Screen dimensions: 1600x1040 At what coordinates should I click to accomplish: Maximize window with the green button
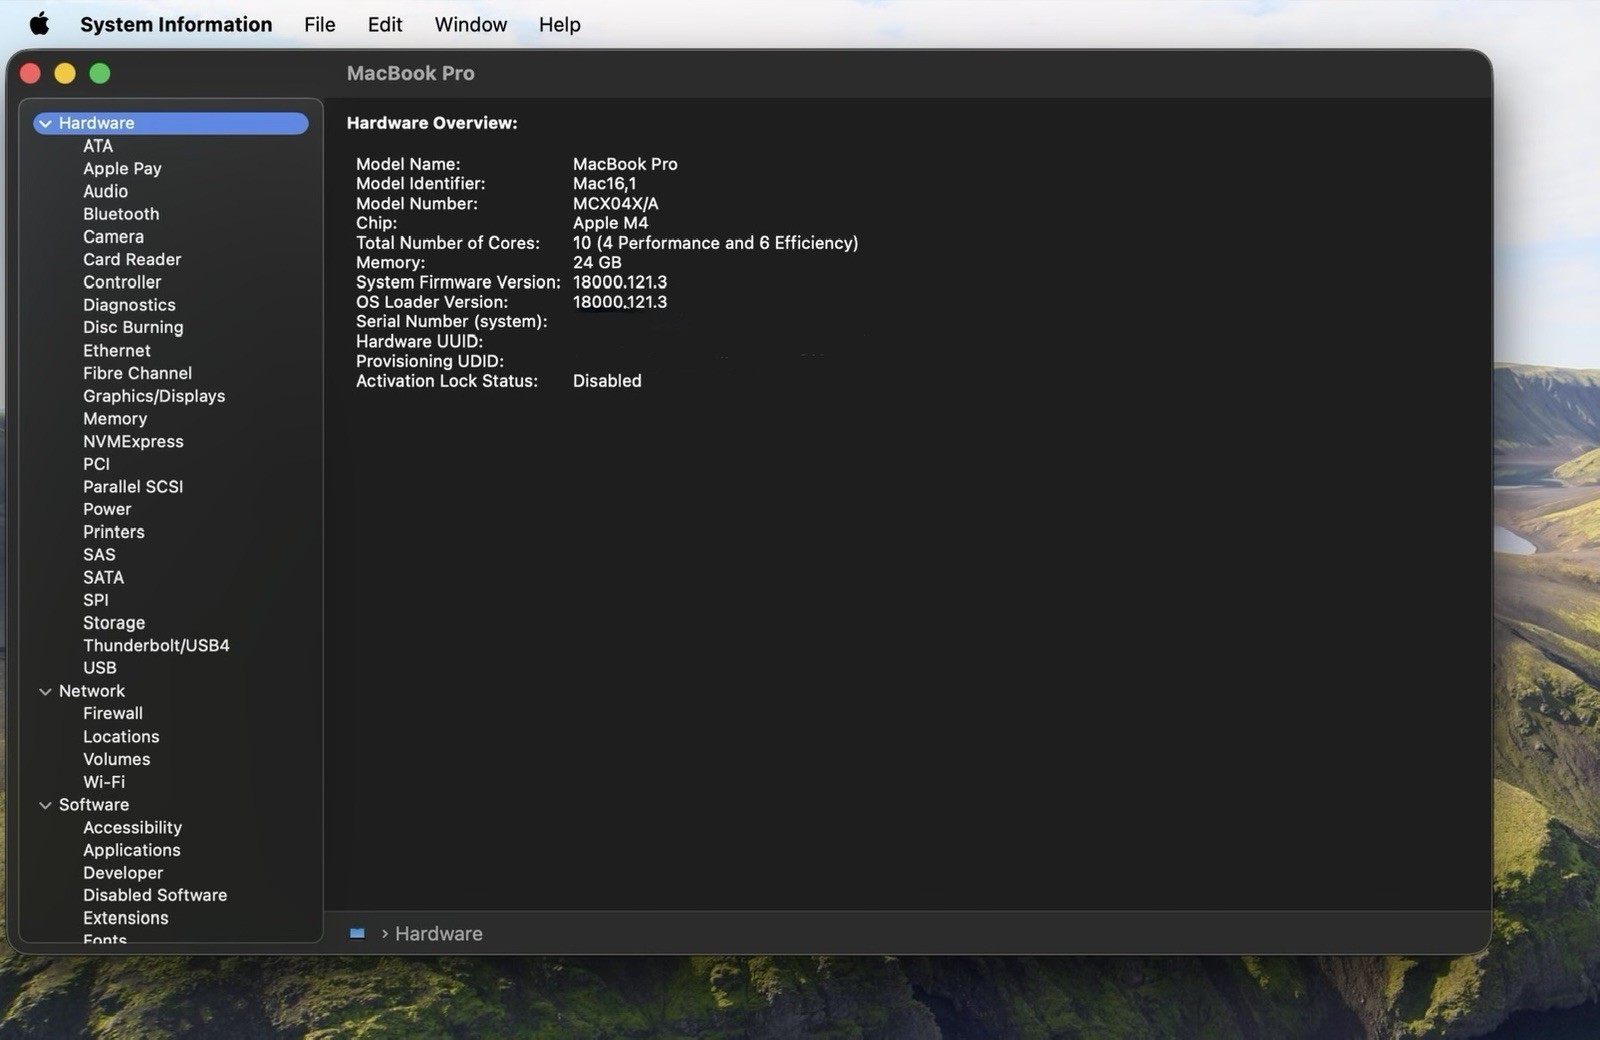100,73
